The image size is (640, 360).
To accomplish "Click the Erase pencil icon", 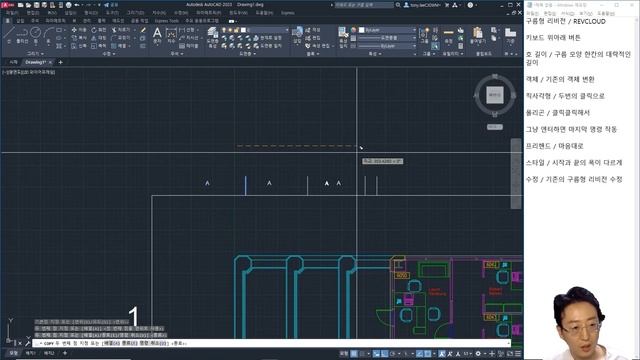I will point(143,30).
